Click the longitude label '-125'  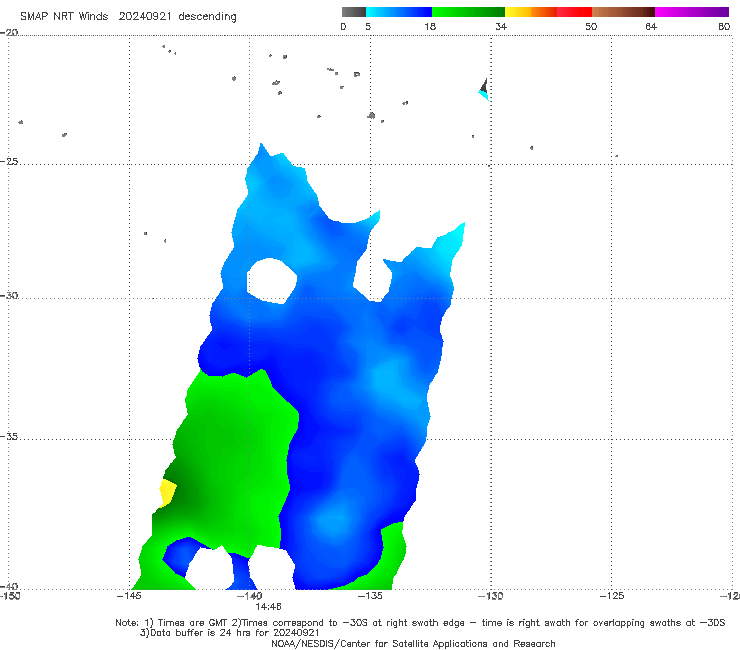(612, 596)
